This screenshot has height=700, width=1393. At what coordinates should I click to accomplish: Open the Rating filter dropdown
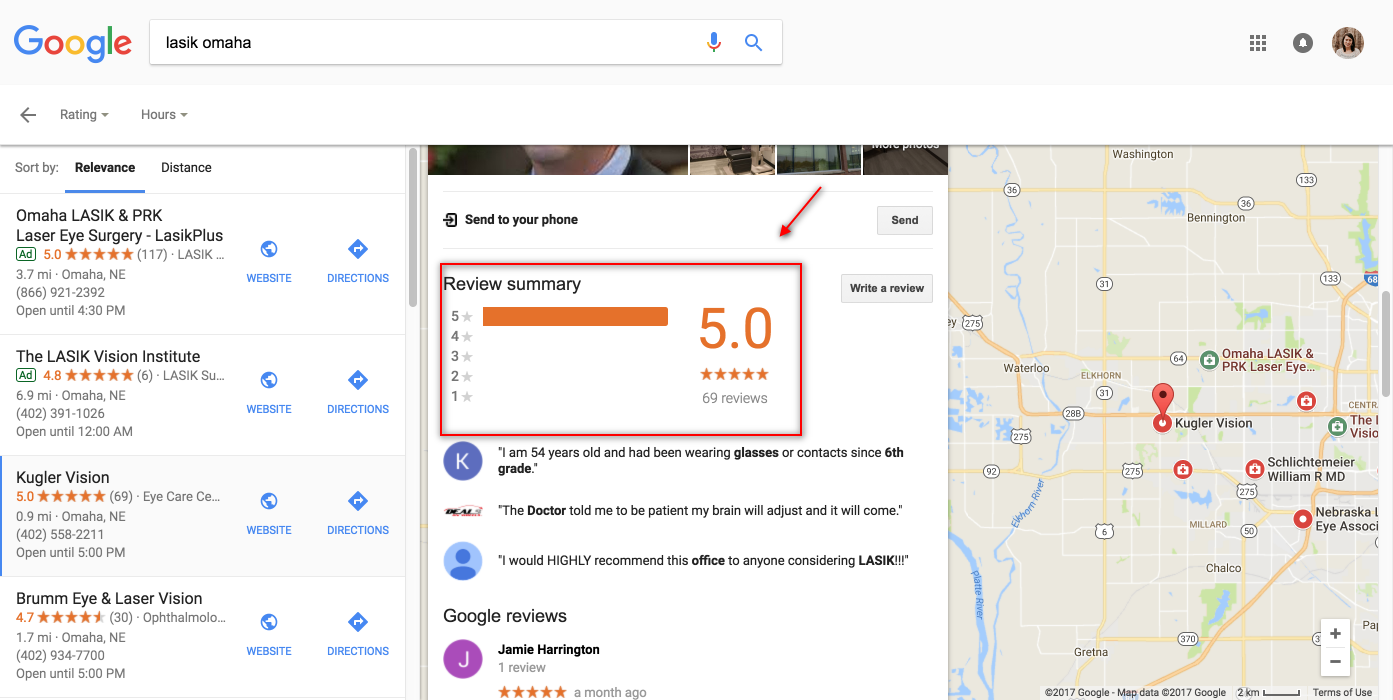pos(84,115)
